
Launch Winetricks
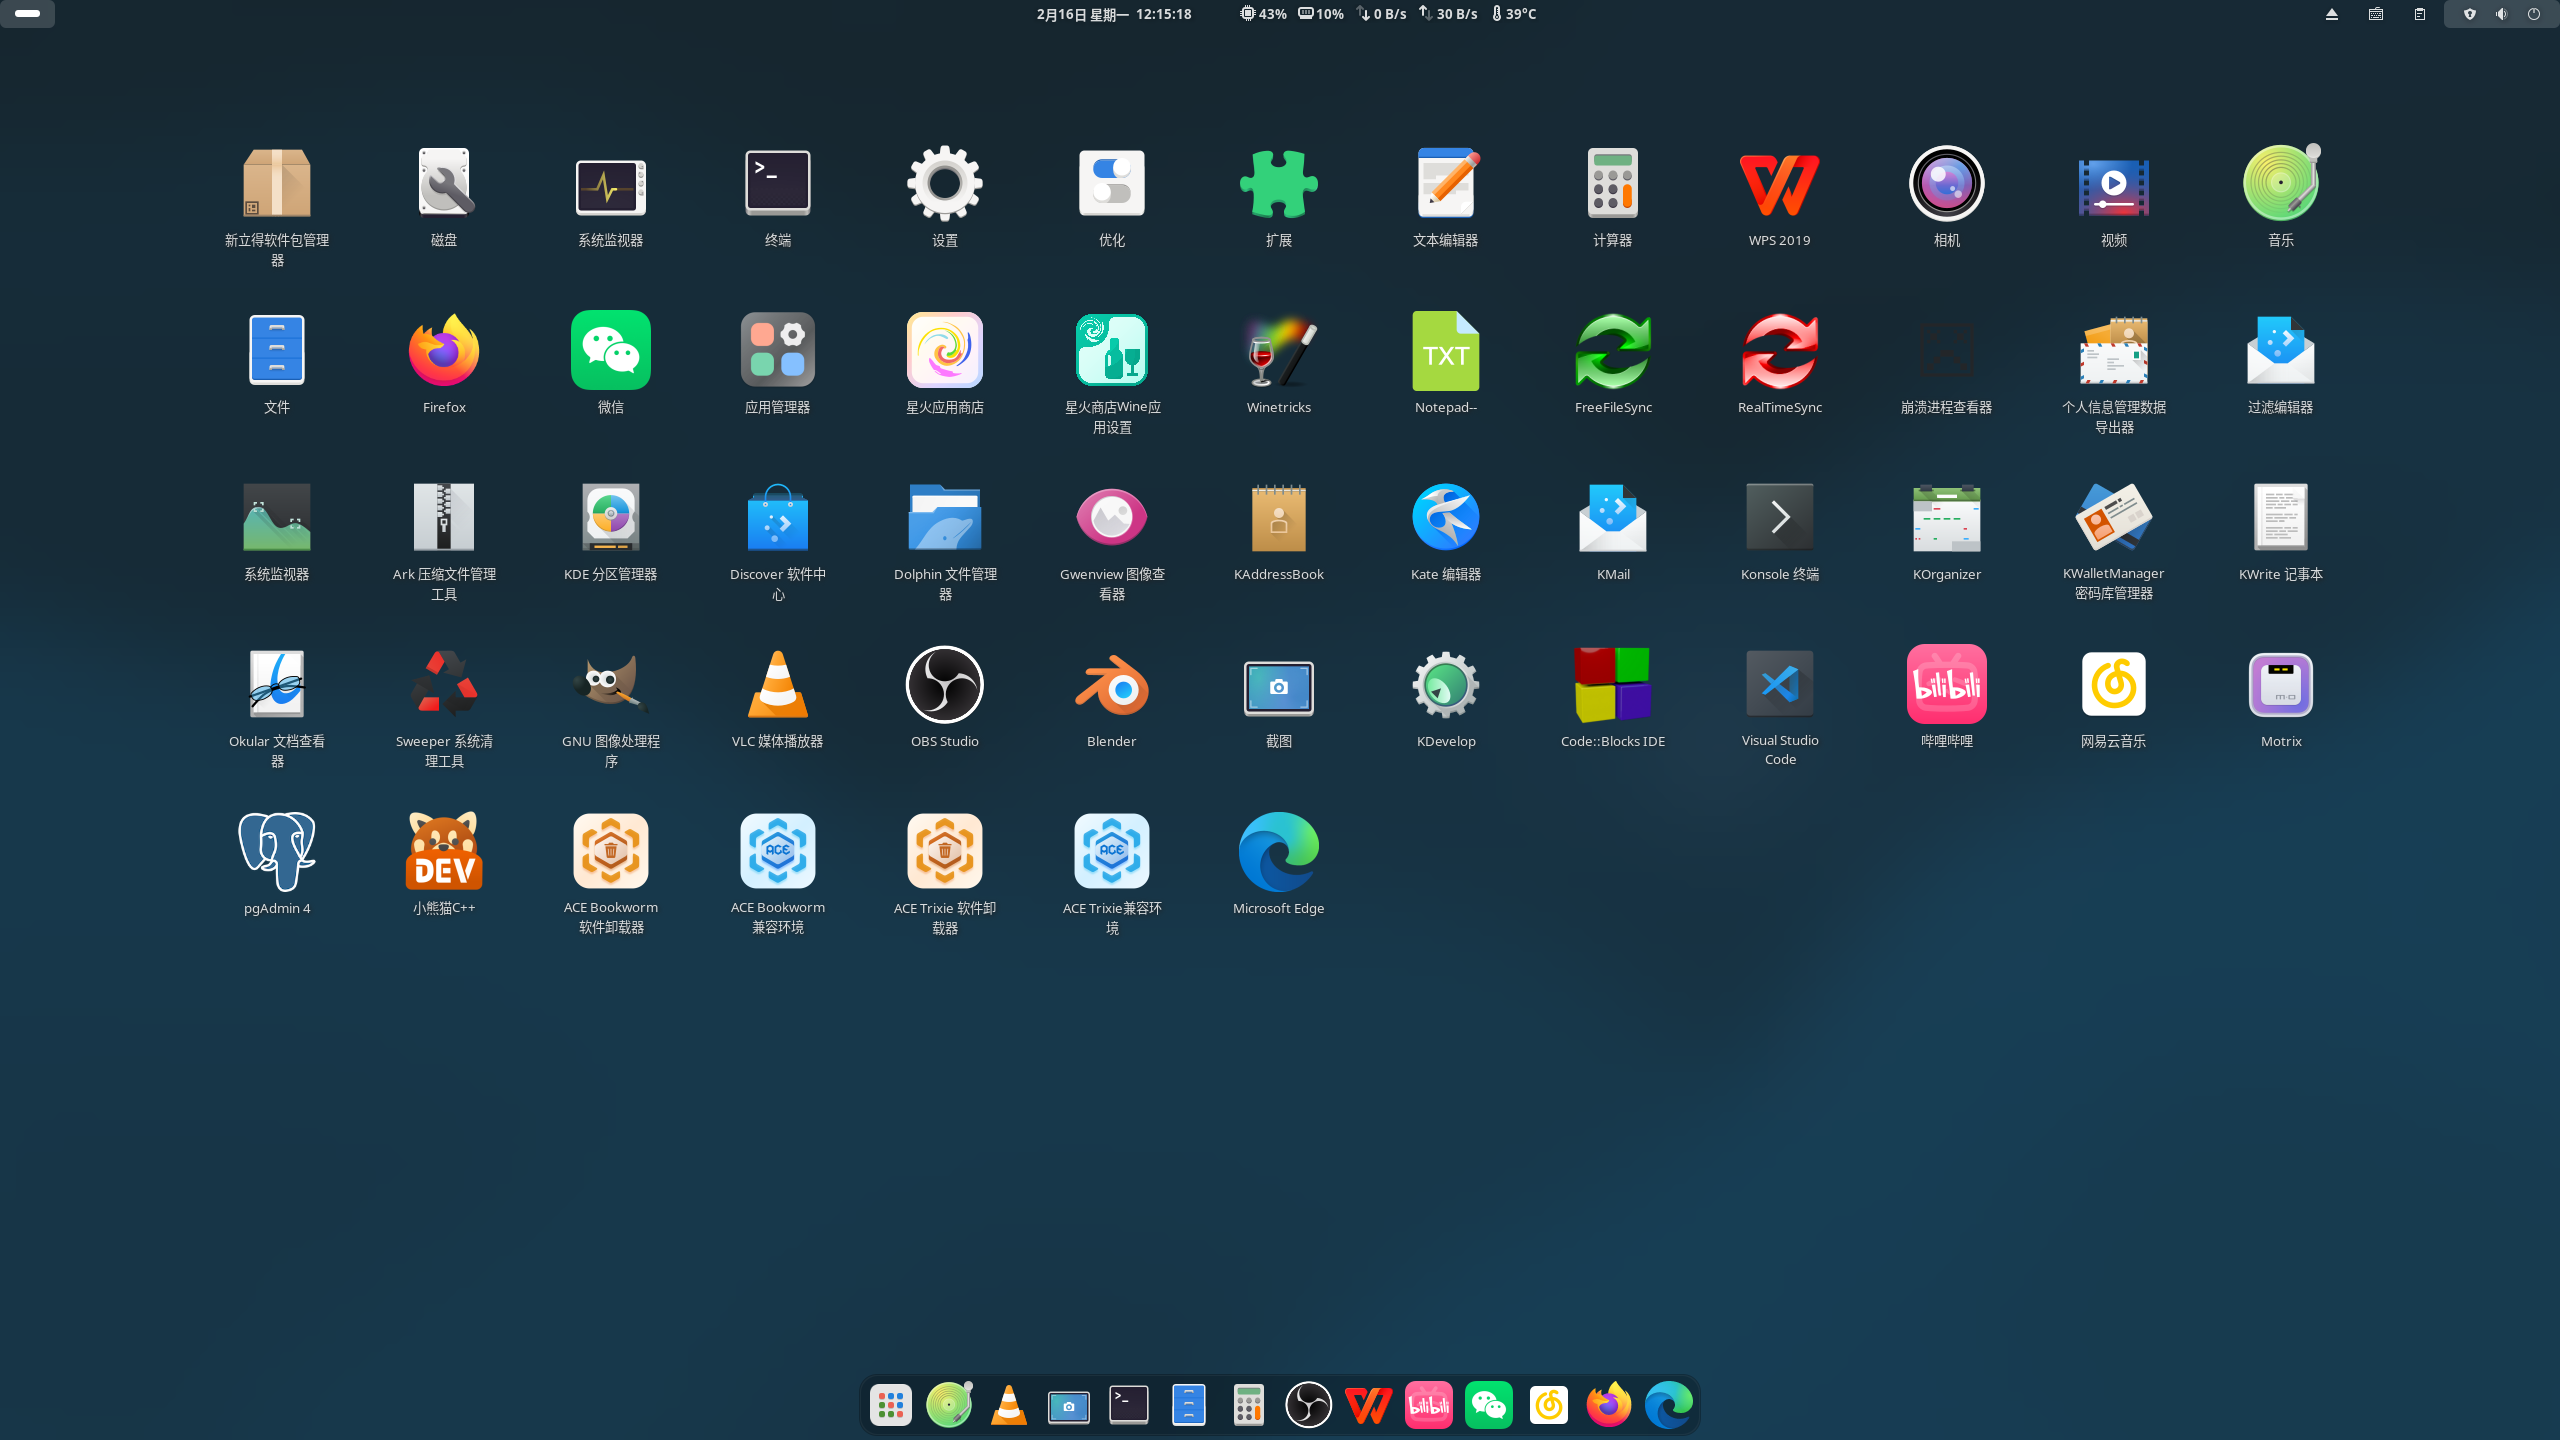(x=1279, y=350)
